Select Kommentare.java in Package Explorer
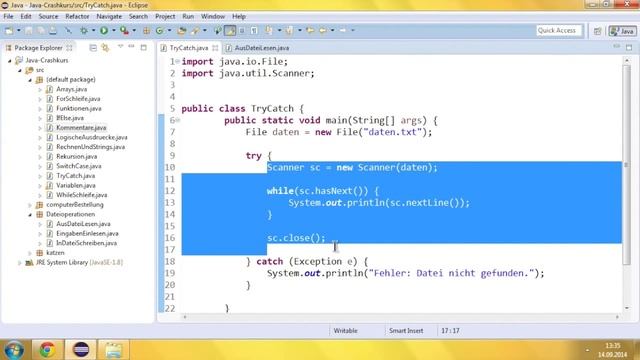640x360 pixels. pos(81,128)
